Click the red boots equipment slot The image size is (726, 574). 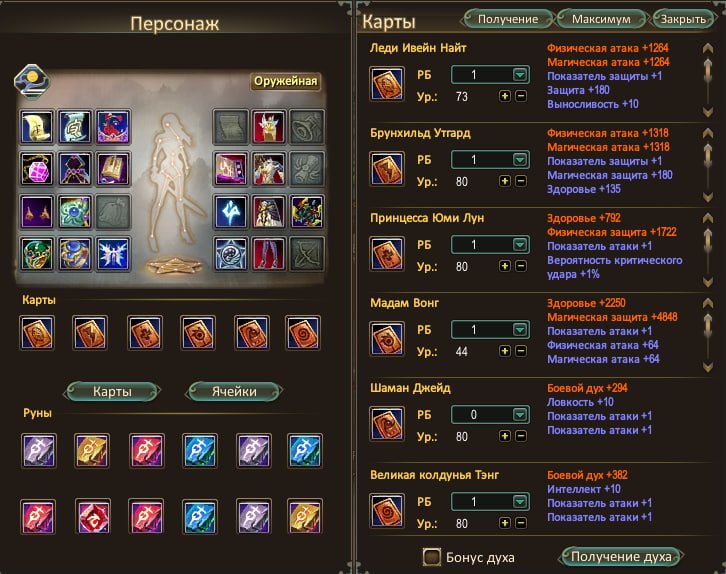(x=269, y=254)
